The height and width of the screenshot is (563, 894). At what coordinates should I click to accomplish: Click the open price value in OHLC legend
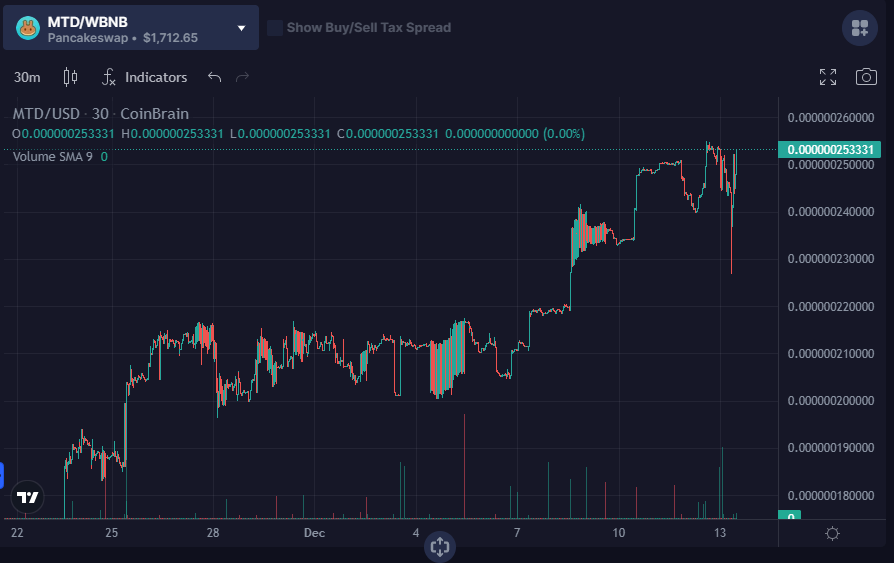coord(68,133)
